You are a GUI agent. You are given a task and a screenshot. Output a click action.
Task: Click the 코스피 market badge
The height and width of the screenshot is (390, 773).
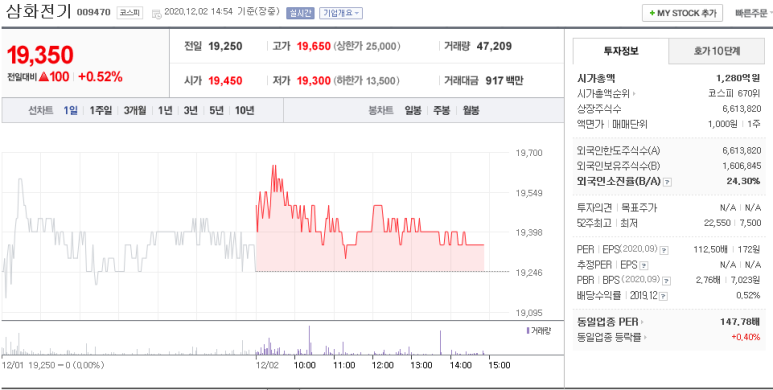[x=130, y=13]
